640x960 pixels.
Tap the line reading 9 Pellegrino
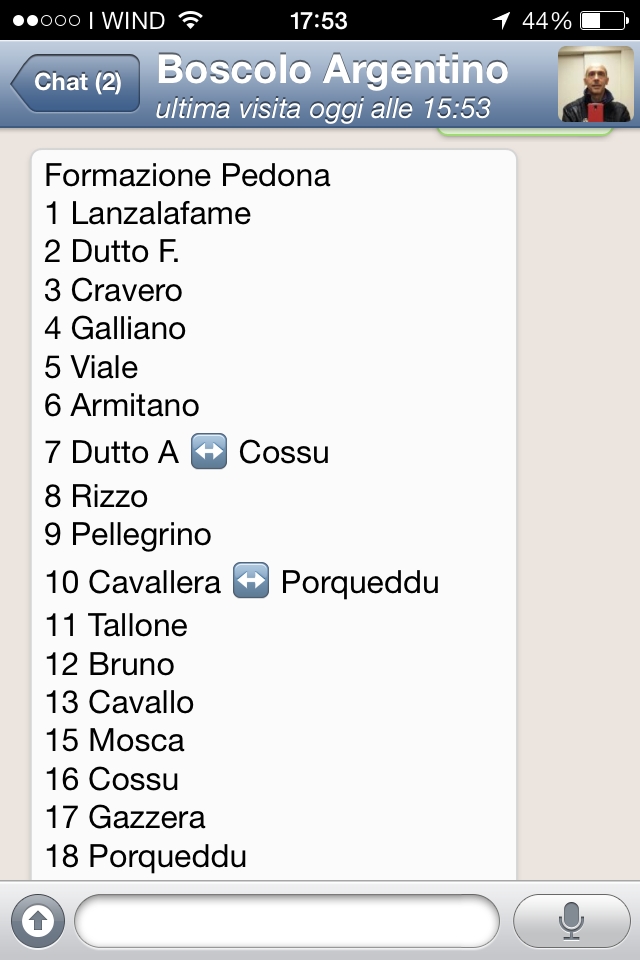[128, 534]
